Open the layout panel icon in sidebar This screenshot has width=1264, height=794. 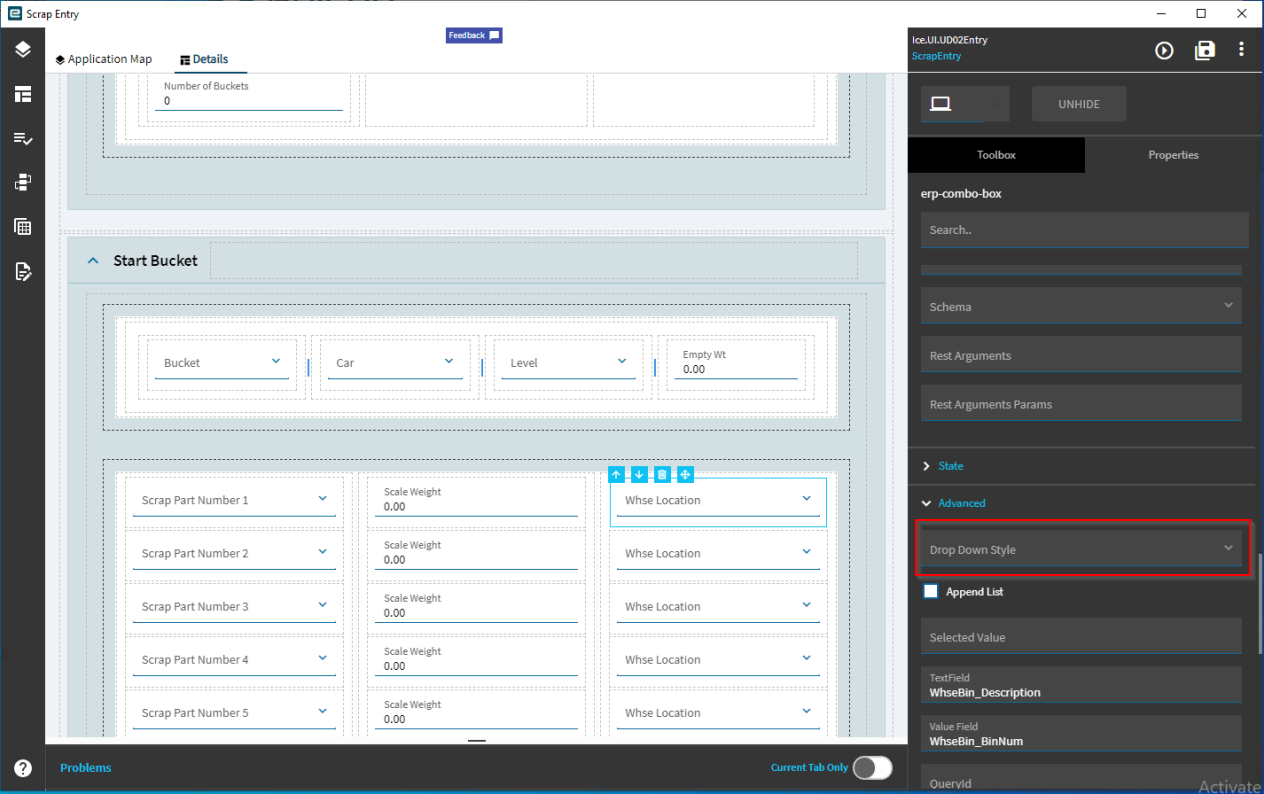[23, 95]
